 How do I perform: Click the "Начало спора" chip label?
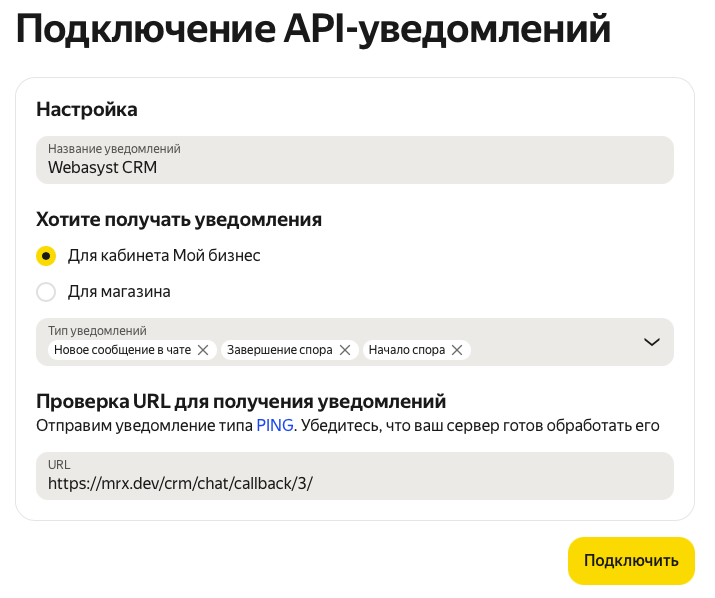point(407,350)
